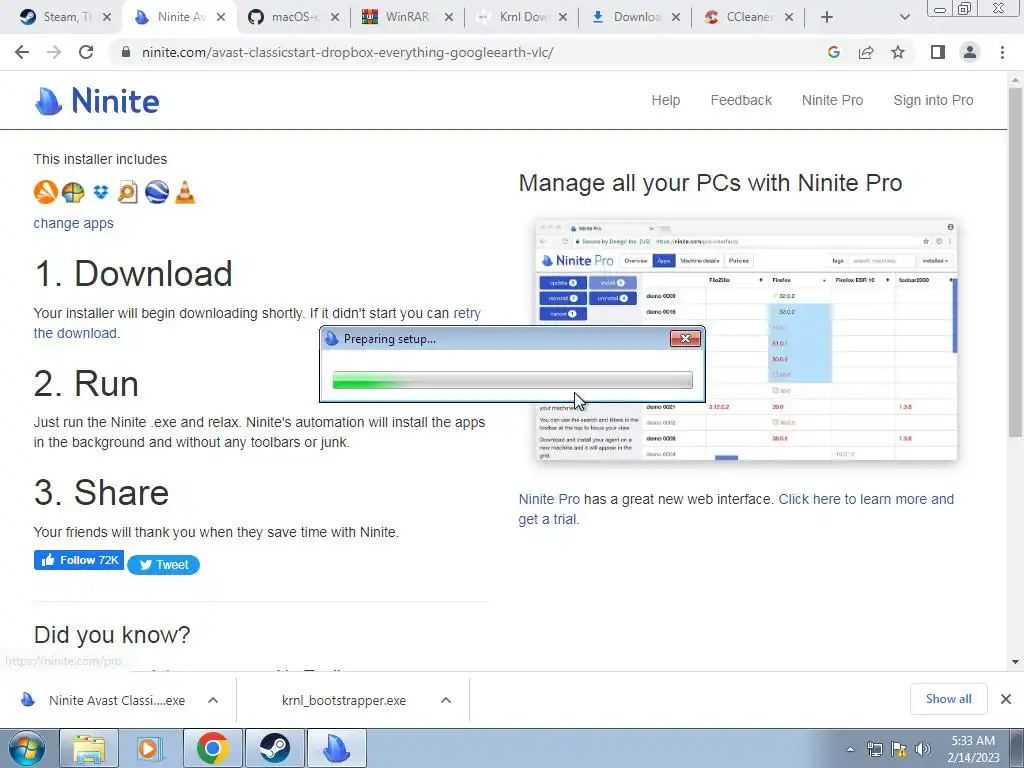1024x768 pixels.
Task: Click retry the download link
Action: point(467,313)
